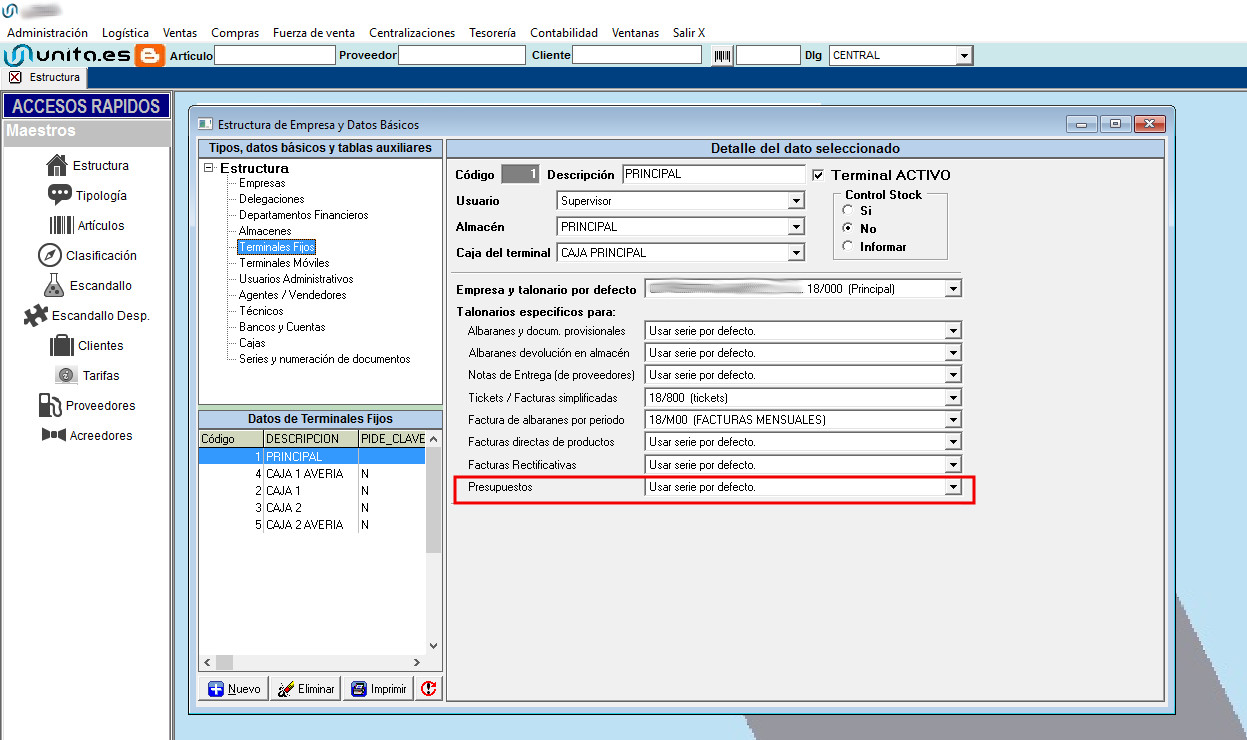This screenshot has width=1247, height=740.
Task: Select Series y numeración de documentos
Action: pos(325,359)
